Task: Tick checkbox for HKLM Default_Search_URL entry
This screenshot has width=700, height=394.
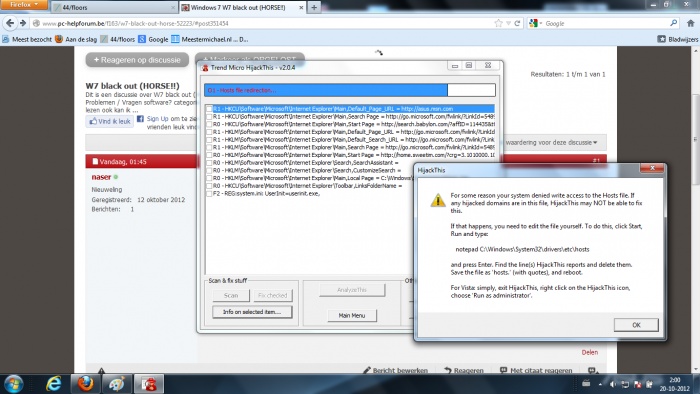Action: point(209,140)
